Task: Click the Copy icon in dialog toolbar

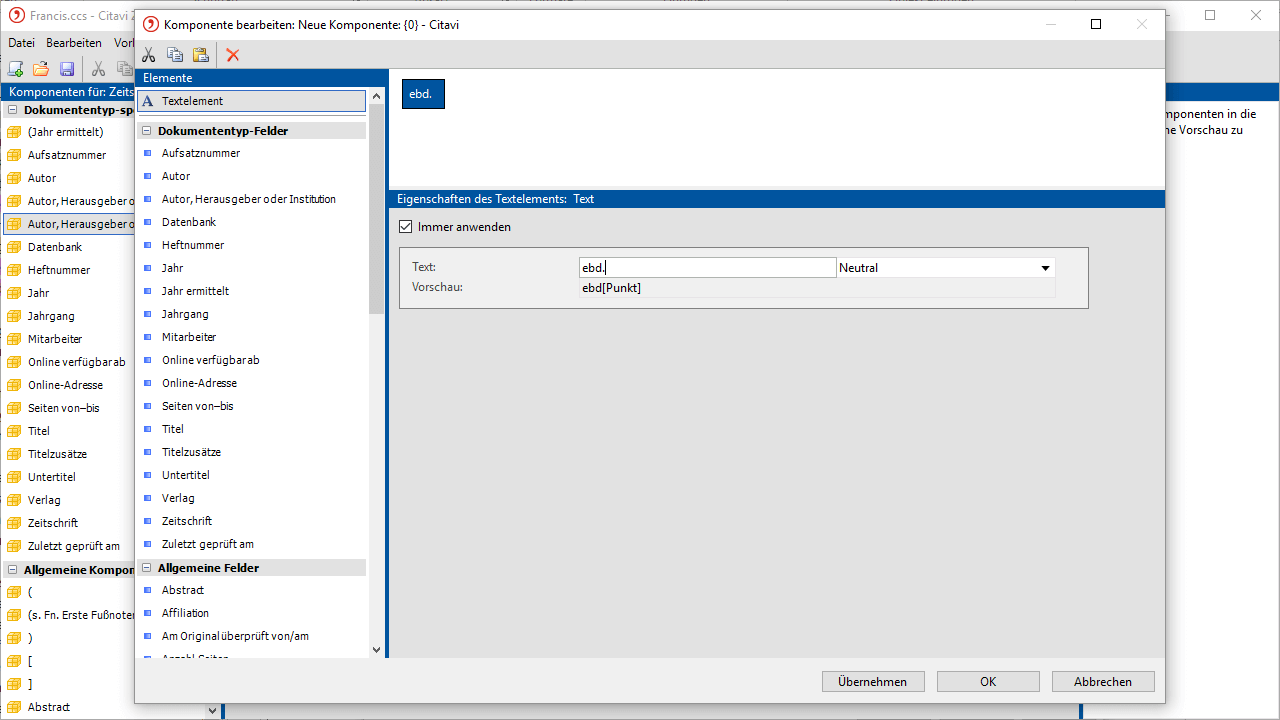Action: point(175,55)
